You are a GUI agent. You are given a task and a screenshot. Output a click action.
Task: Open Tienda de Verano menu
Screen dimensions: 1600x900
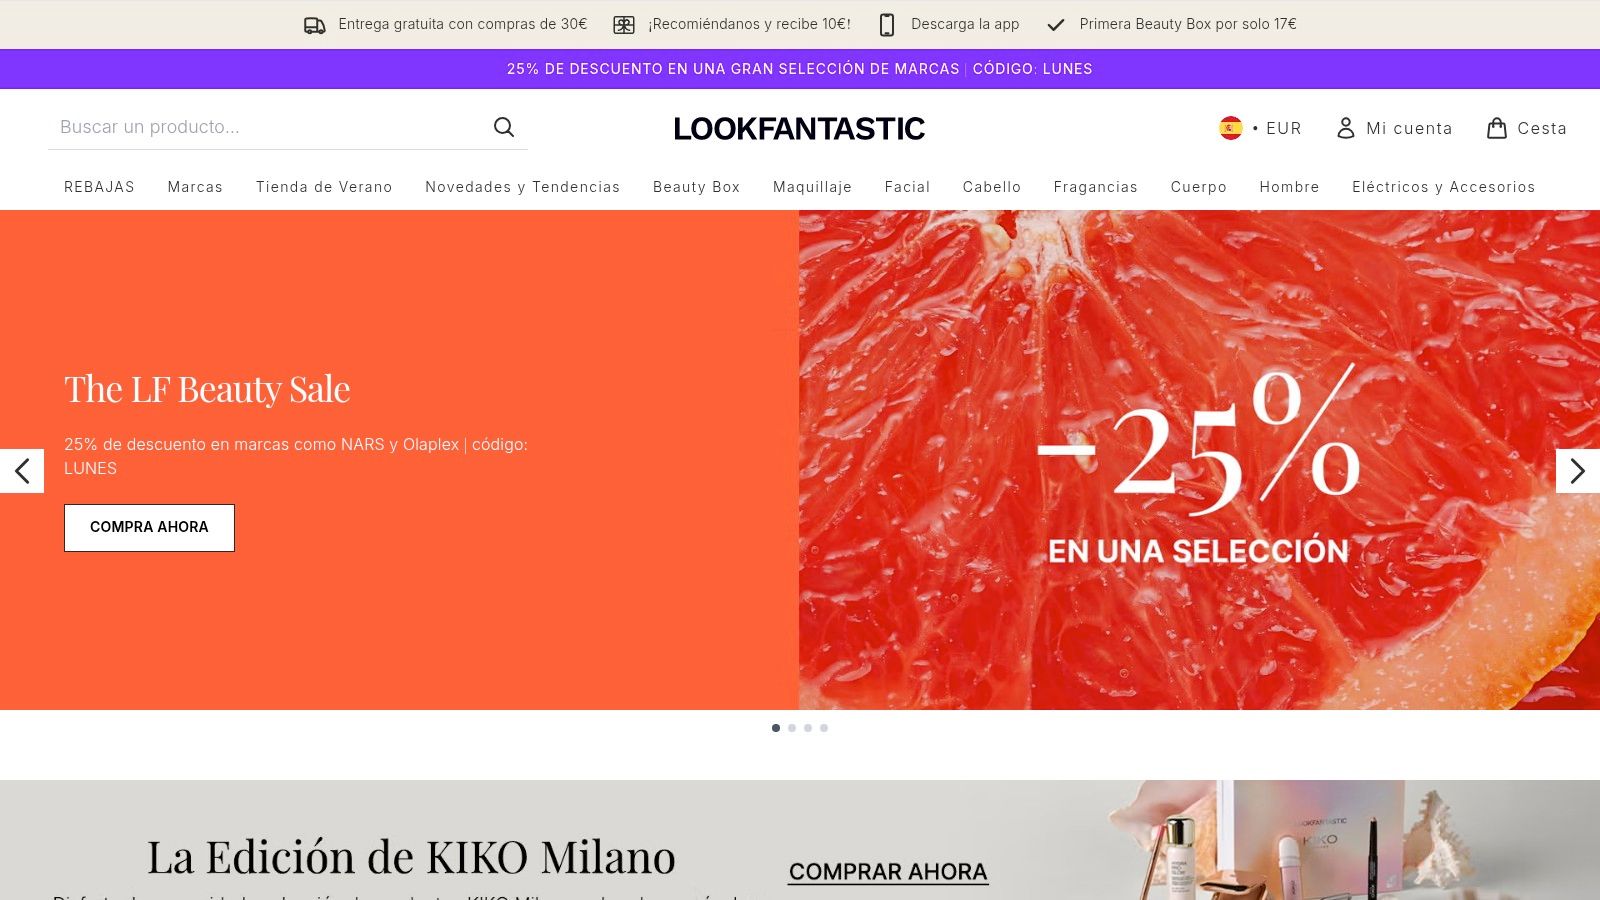[324, 187]
